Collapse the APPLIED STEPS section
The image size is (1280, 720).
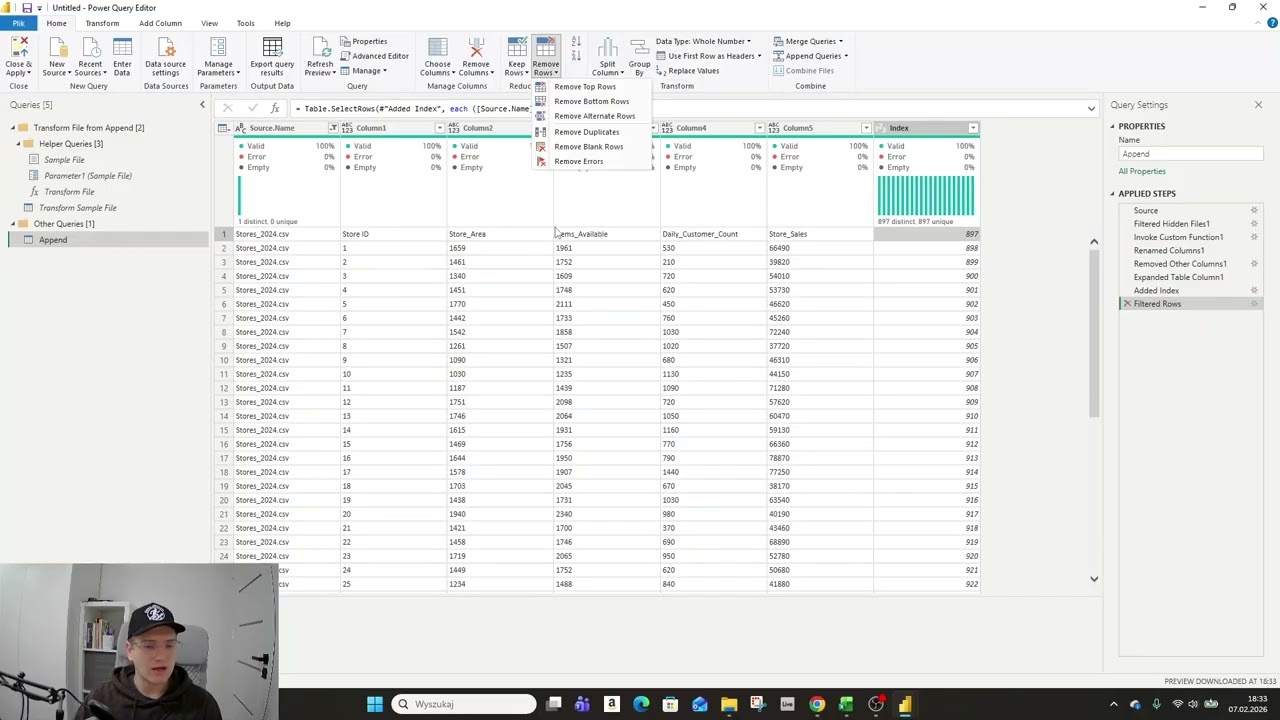tap(1112, 194)
